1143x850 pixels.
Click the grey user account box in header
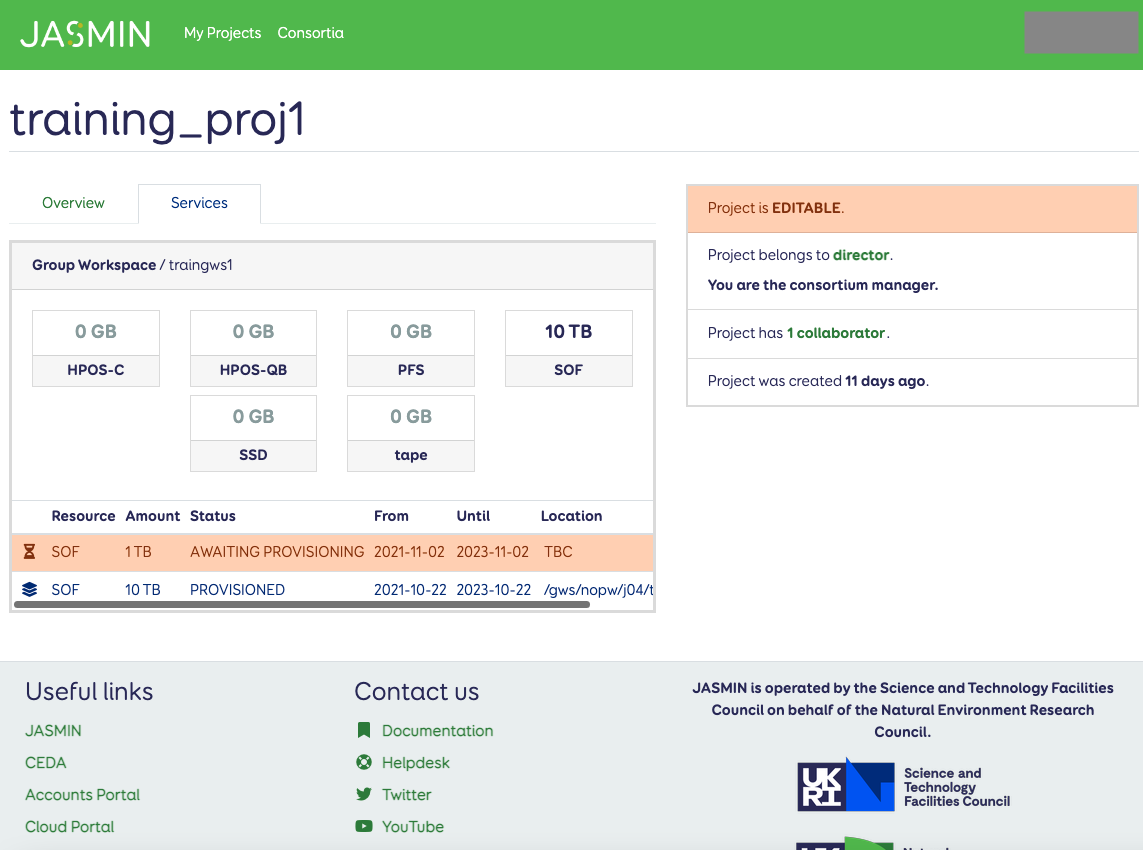coord(1081,33)
